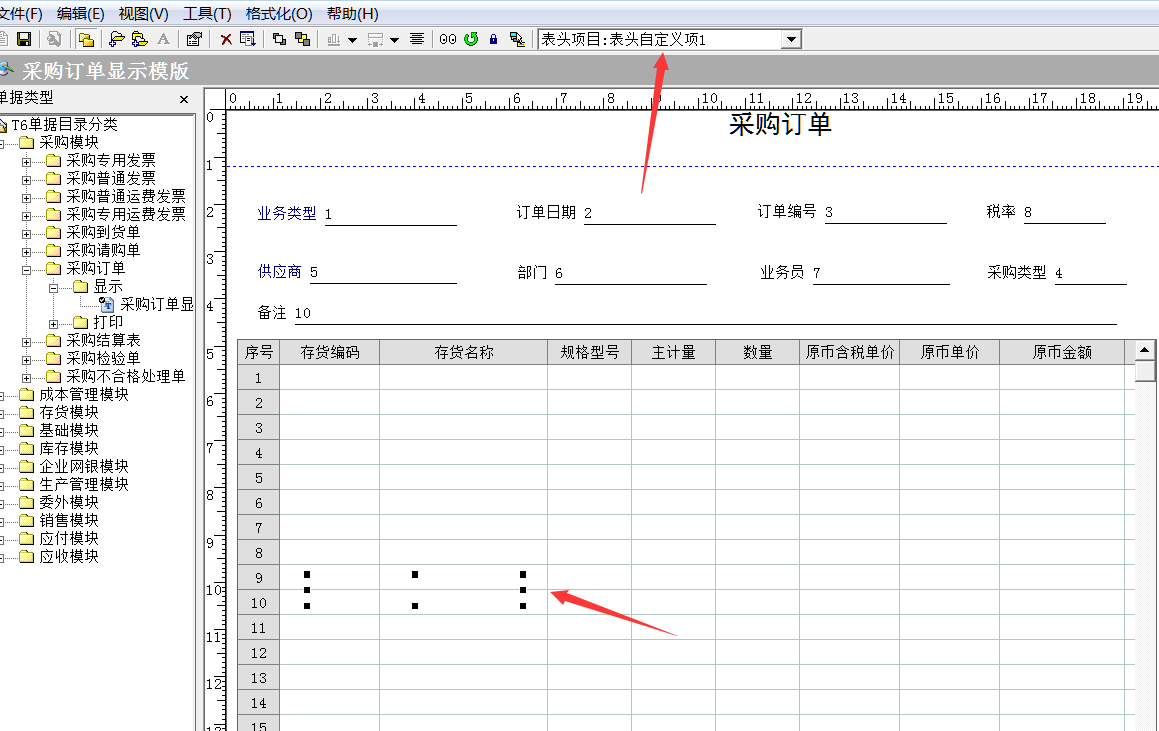Click the 库存模块 folder icon

(x=27, y=448)
